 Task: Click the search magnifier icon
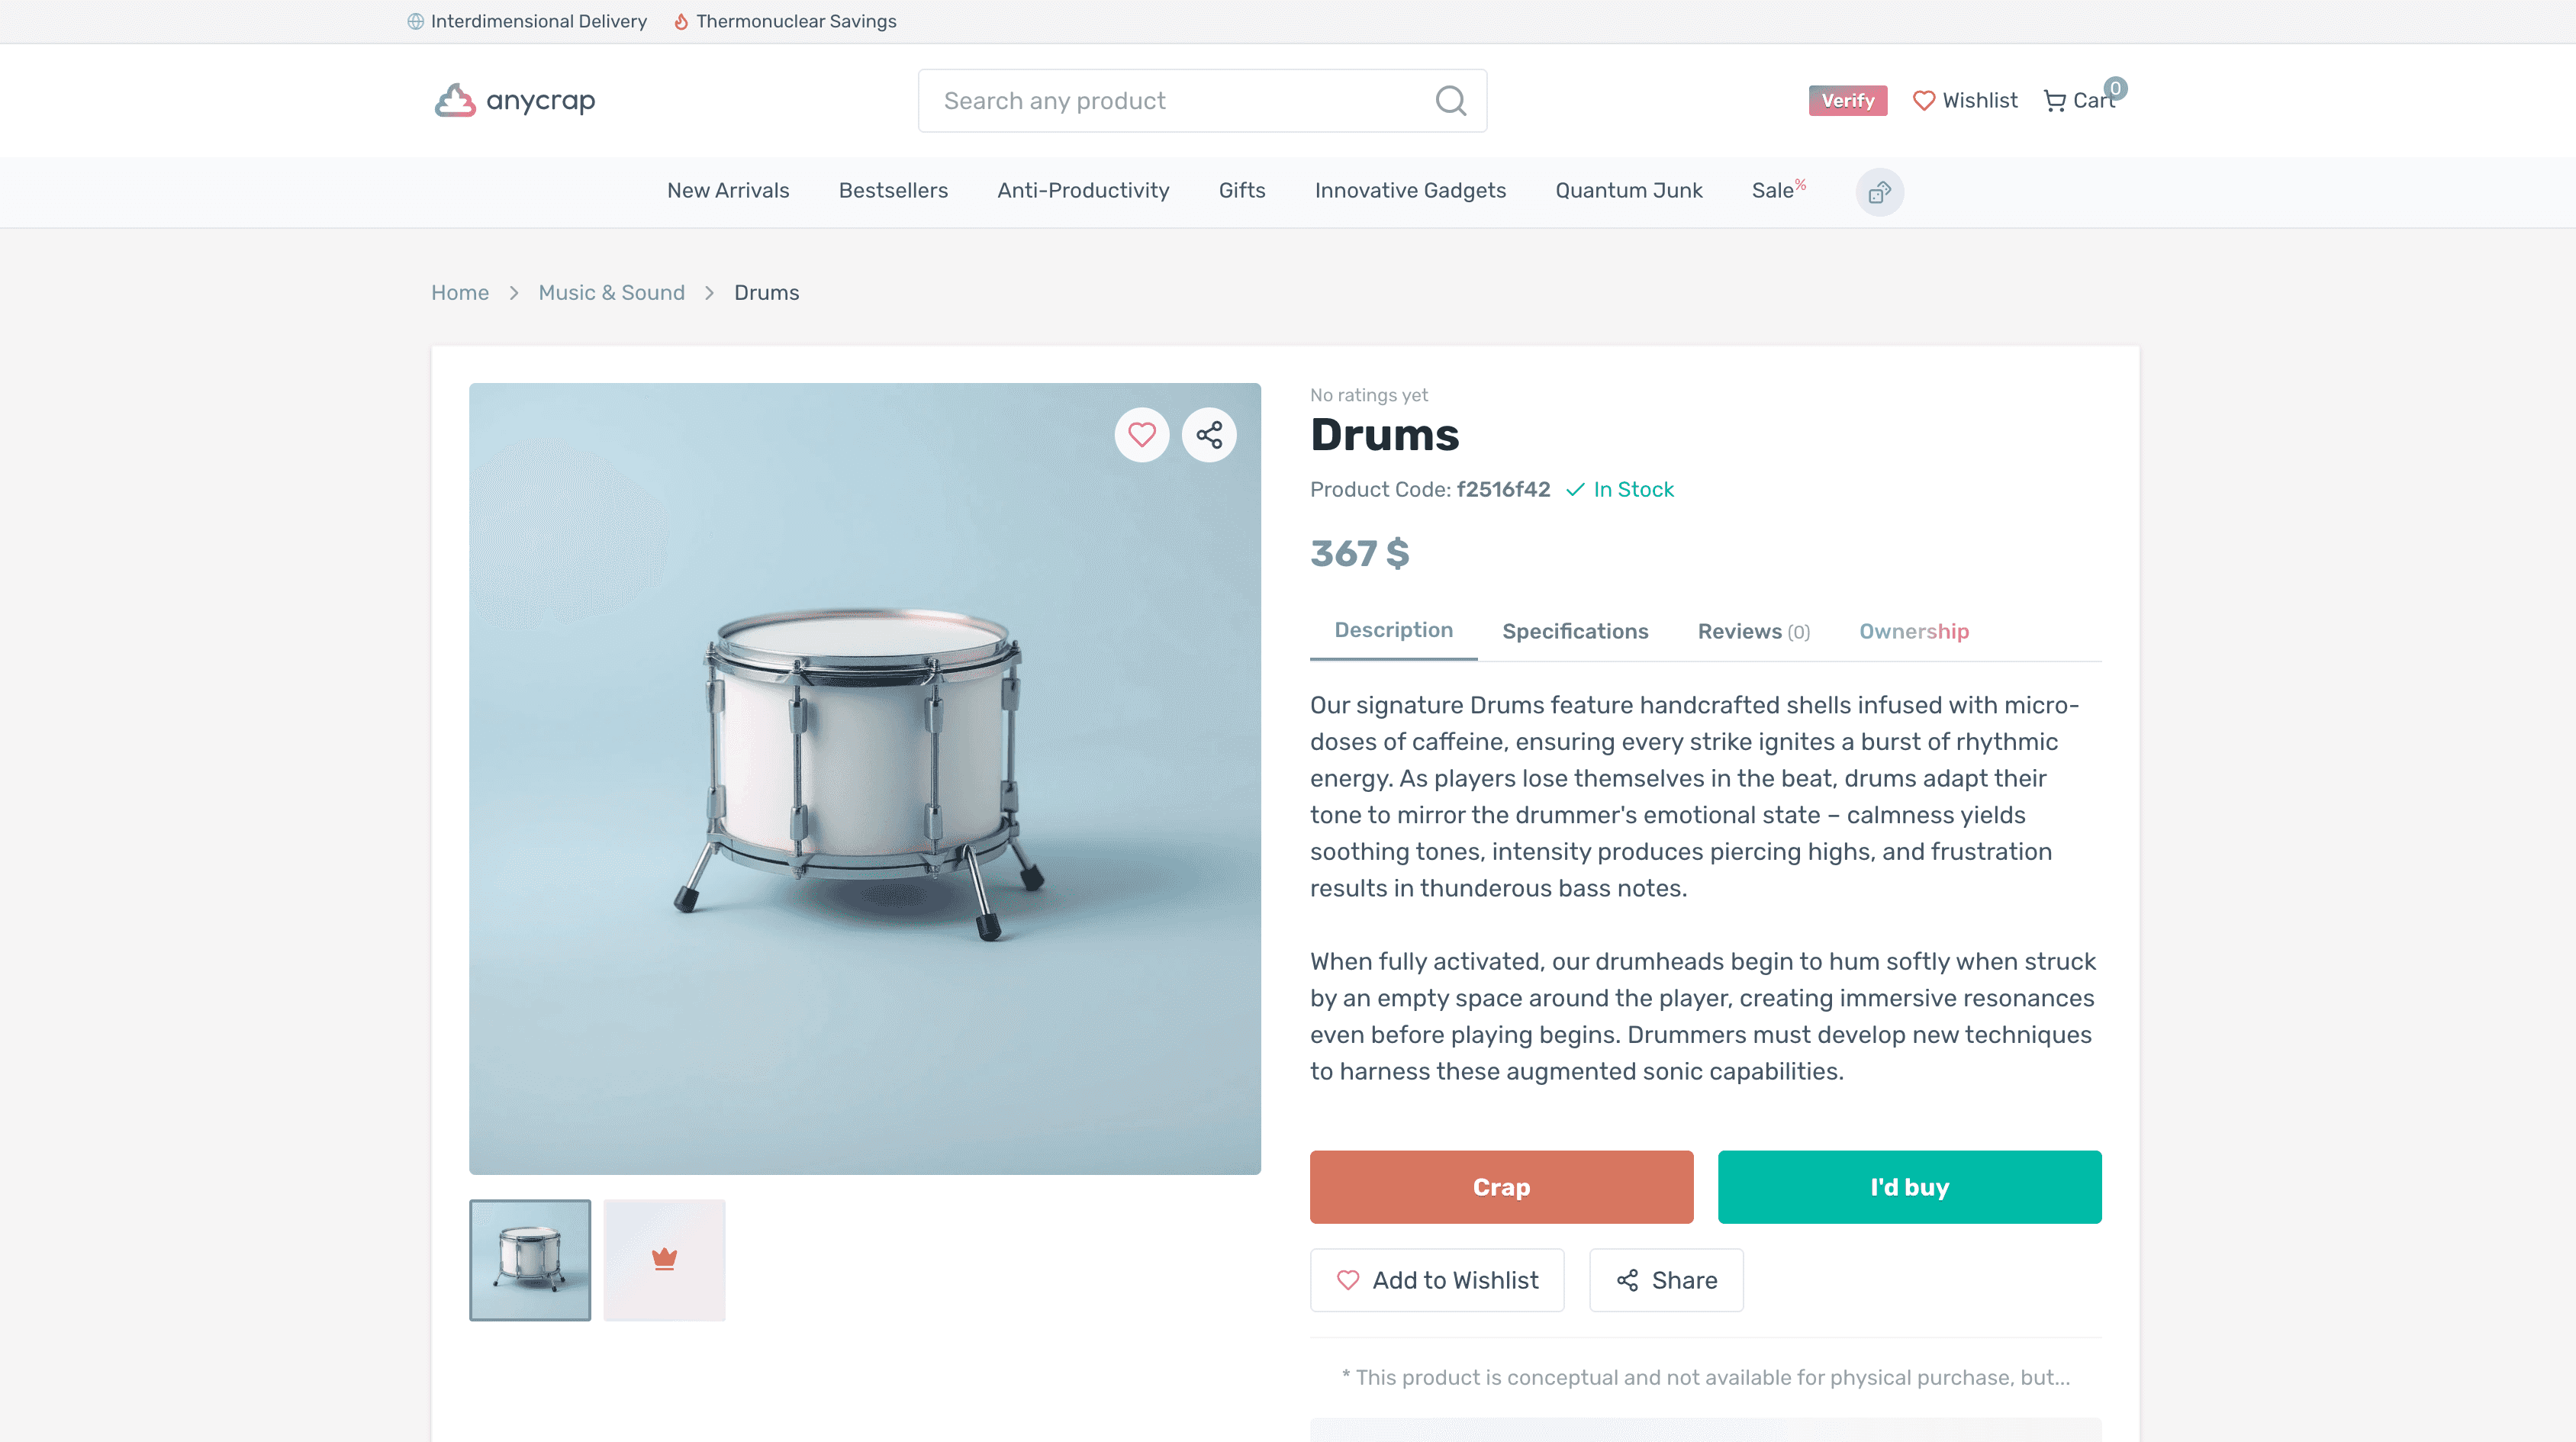(1450, 100)
